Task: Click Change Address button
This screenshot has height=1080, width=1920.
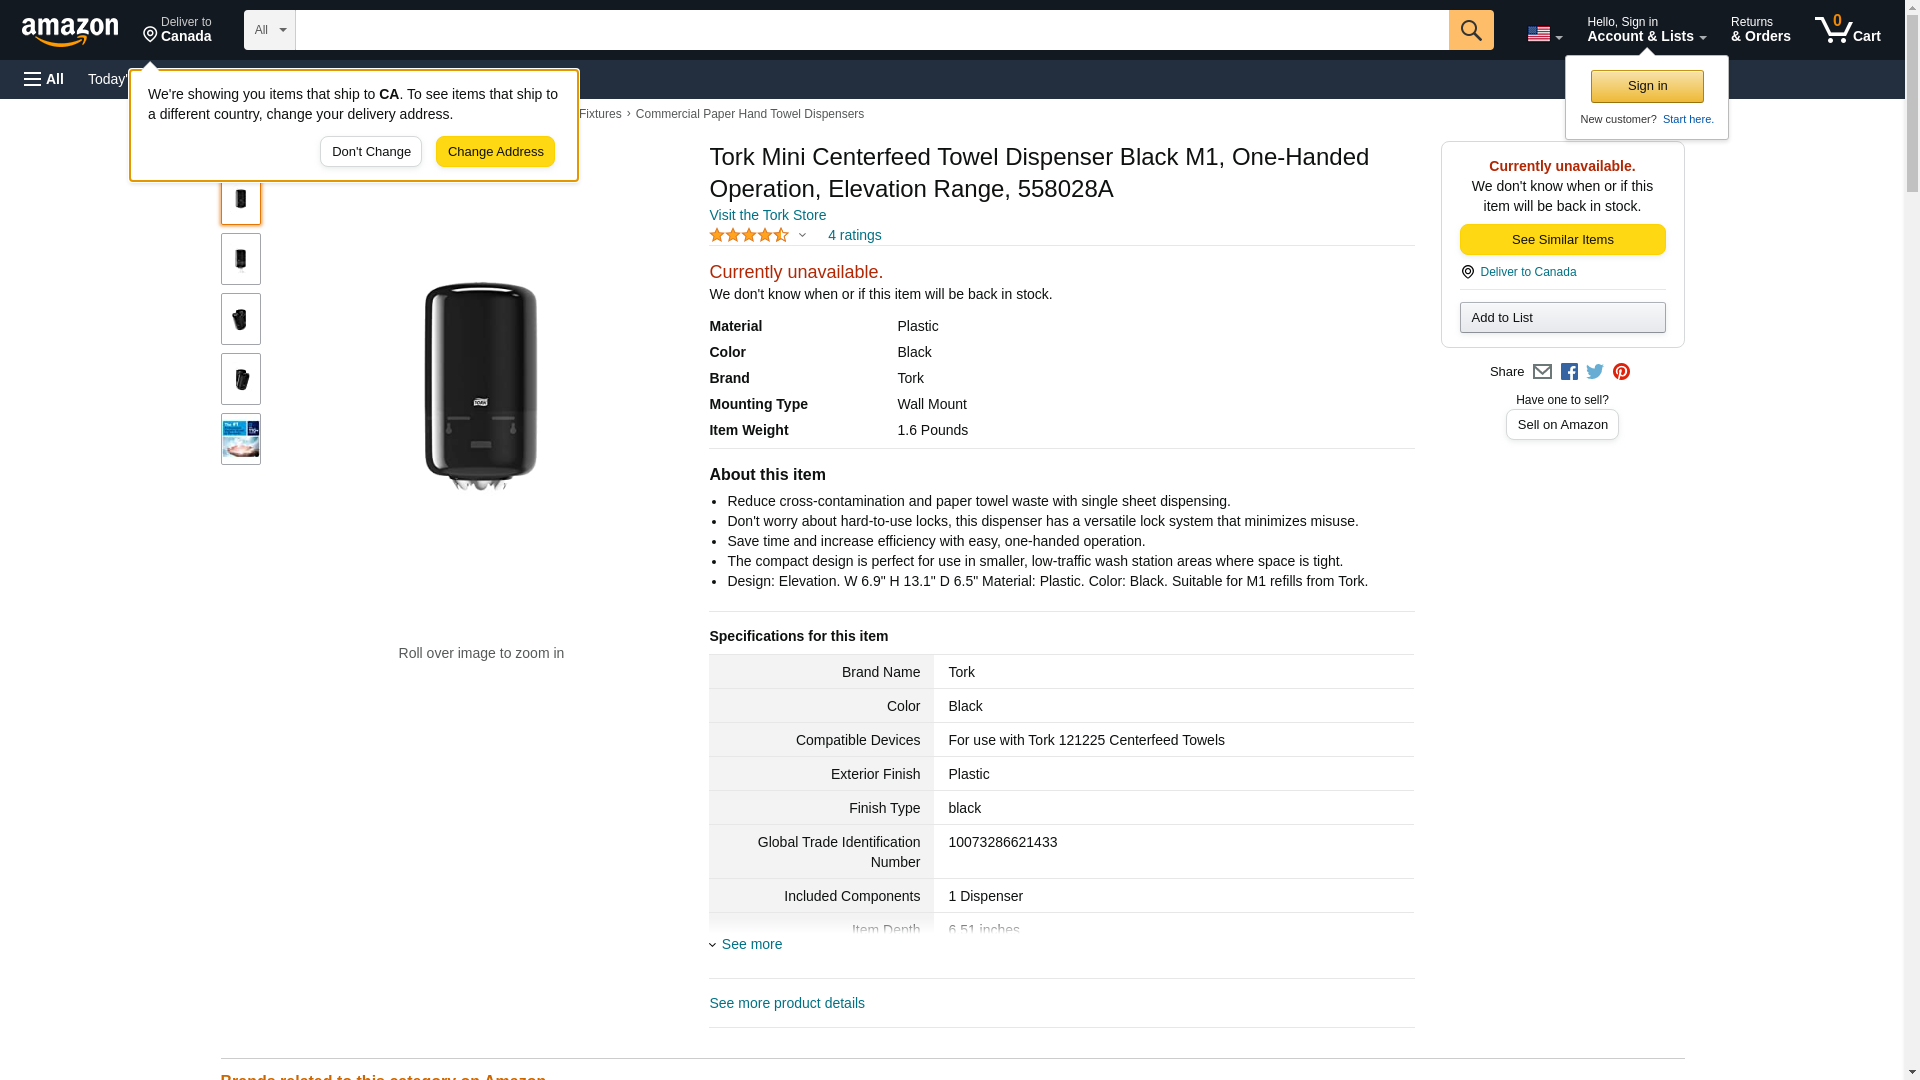Action: [495, 152]
